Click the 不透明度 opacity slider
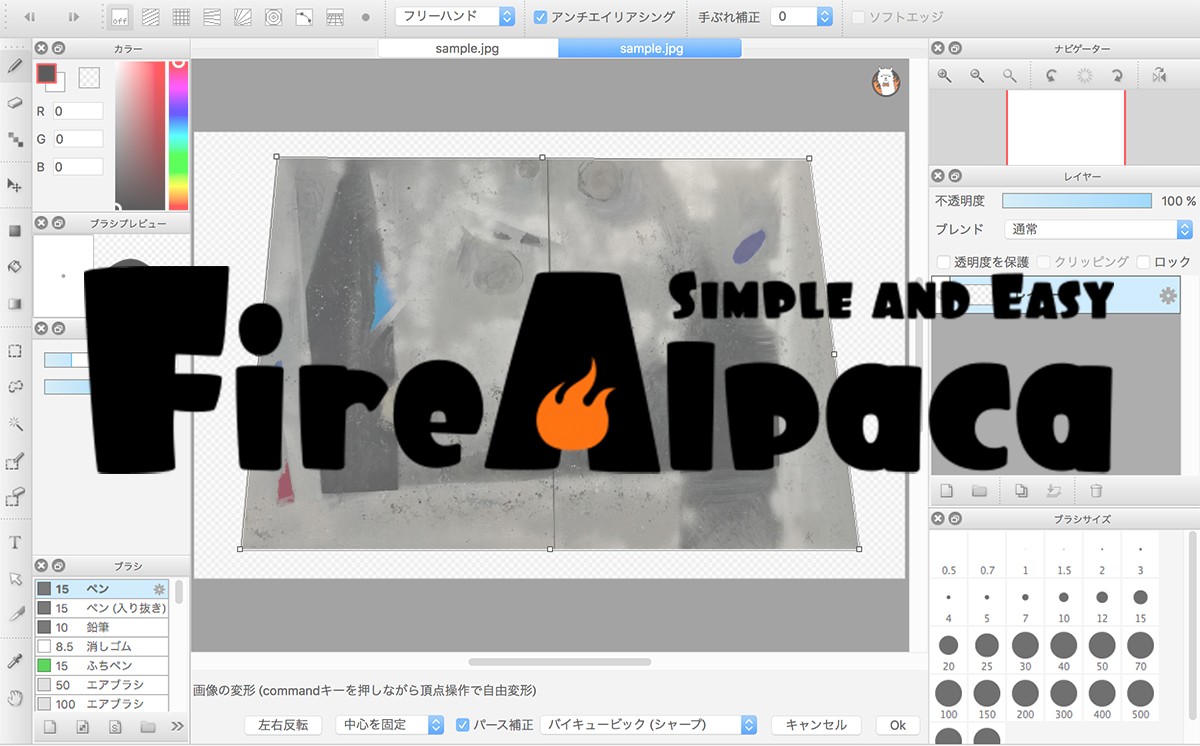The height and width of the screenshot is (746, 1200). pyautogui.click(x=1077, y=200)
